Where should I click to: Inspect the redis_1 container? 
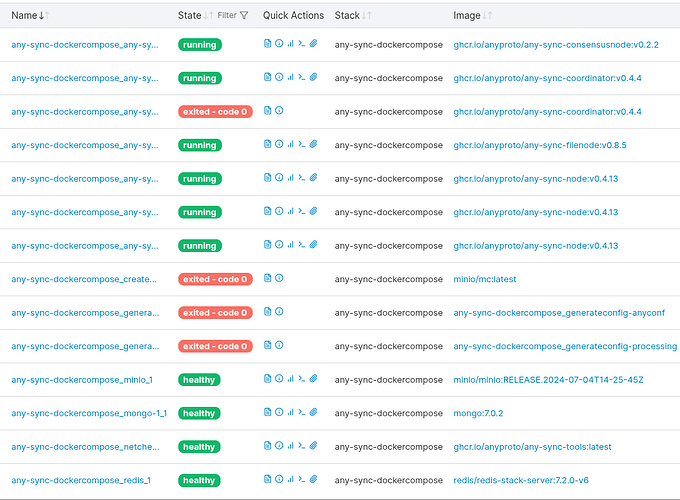click(x=279, y=479)
